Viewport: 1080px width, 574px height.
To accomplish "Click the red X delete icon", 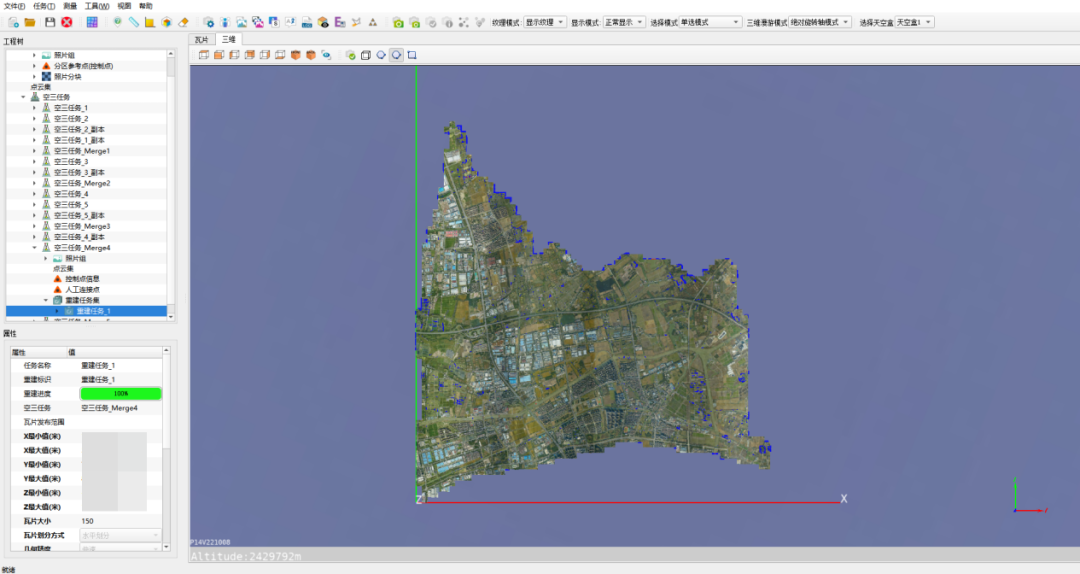I will (x=67, y=23).
